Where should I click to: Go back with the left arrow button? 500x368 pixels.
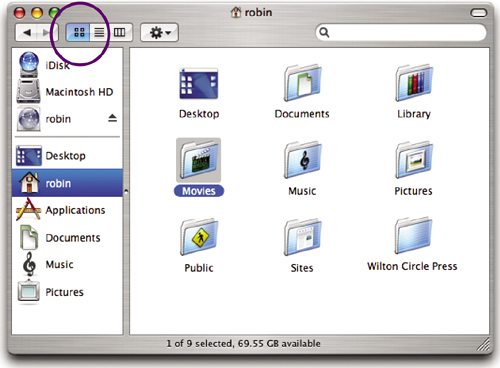click(x=27, y=32)
